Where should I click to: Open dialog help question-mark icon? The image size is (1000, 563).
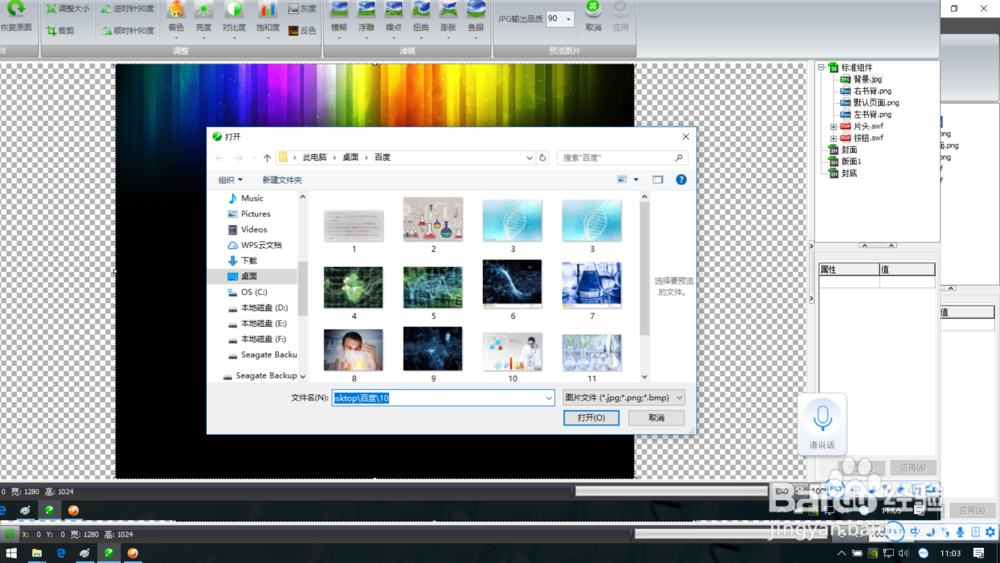tap(681, 180)
